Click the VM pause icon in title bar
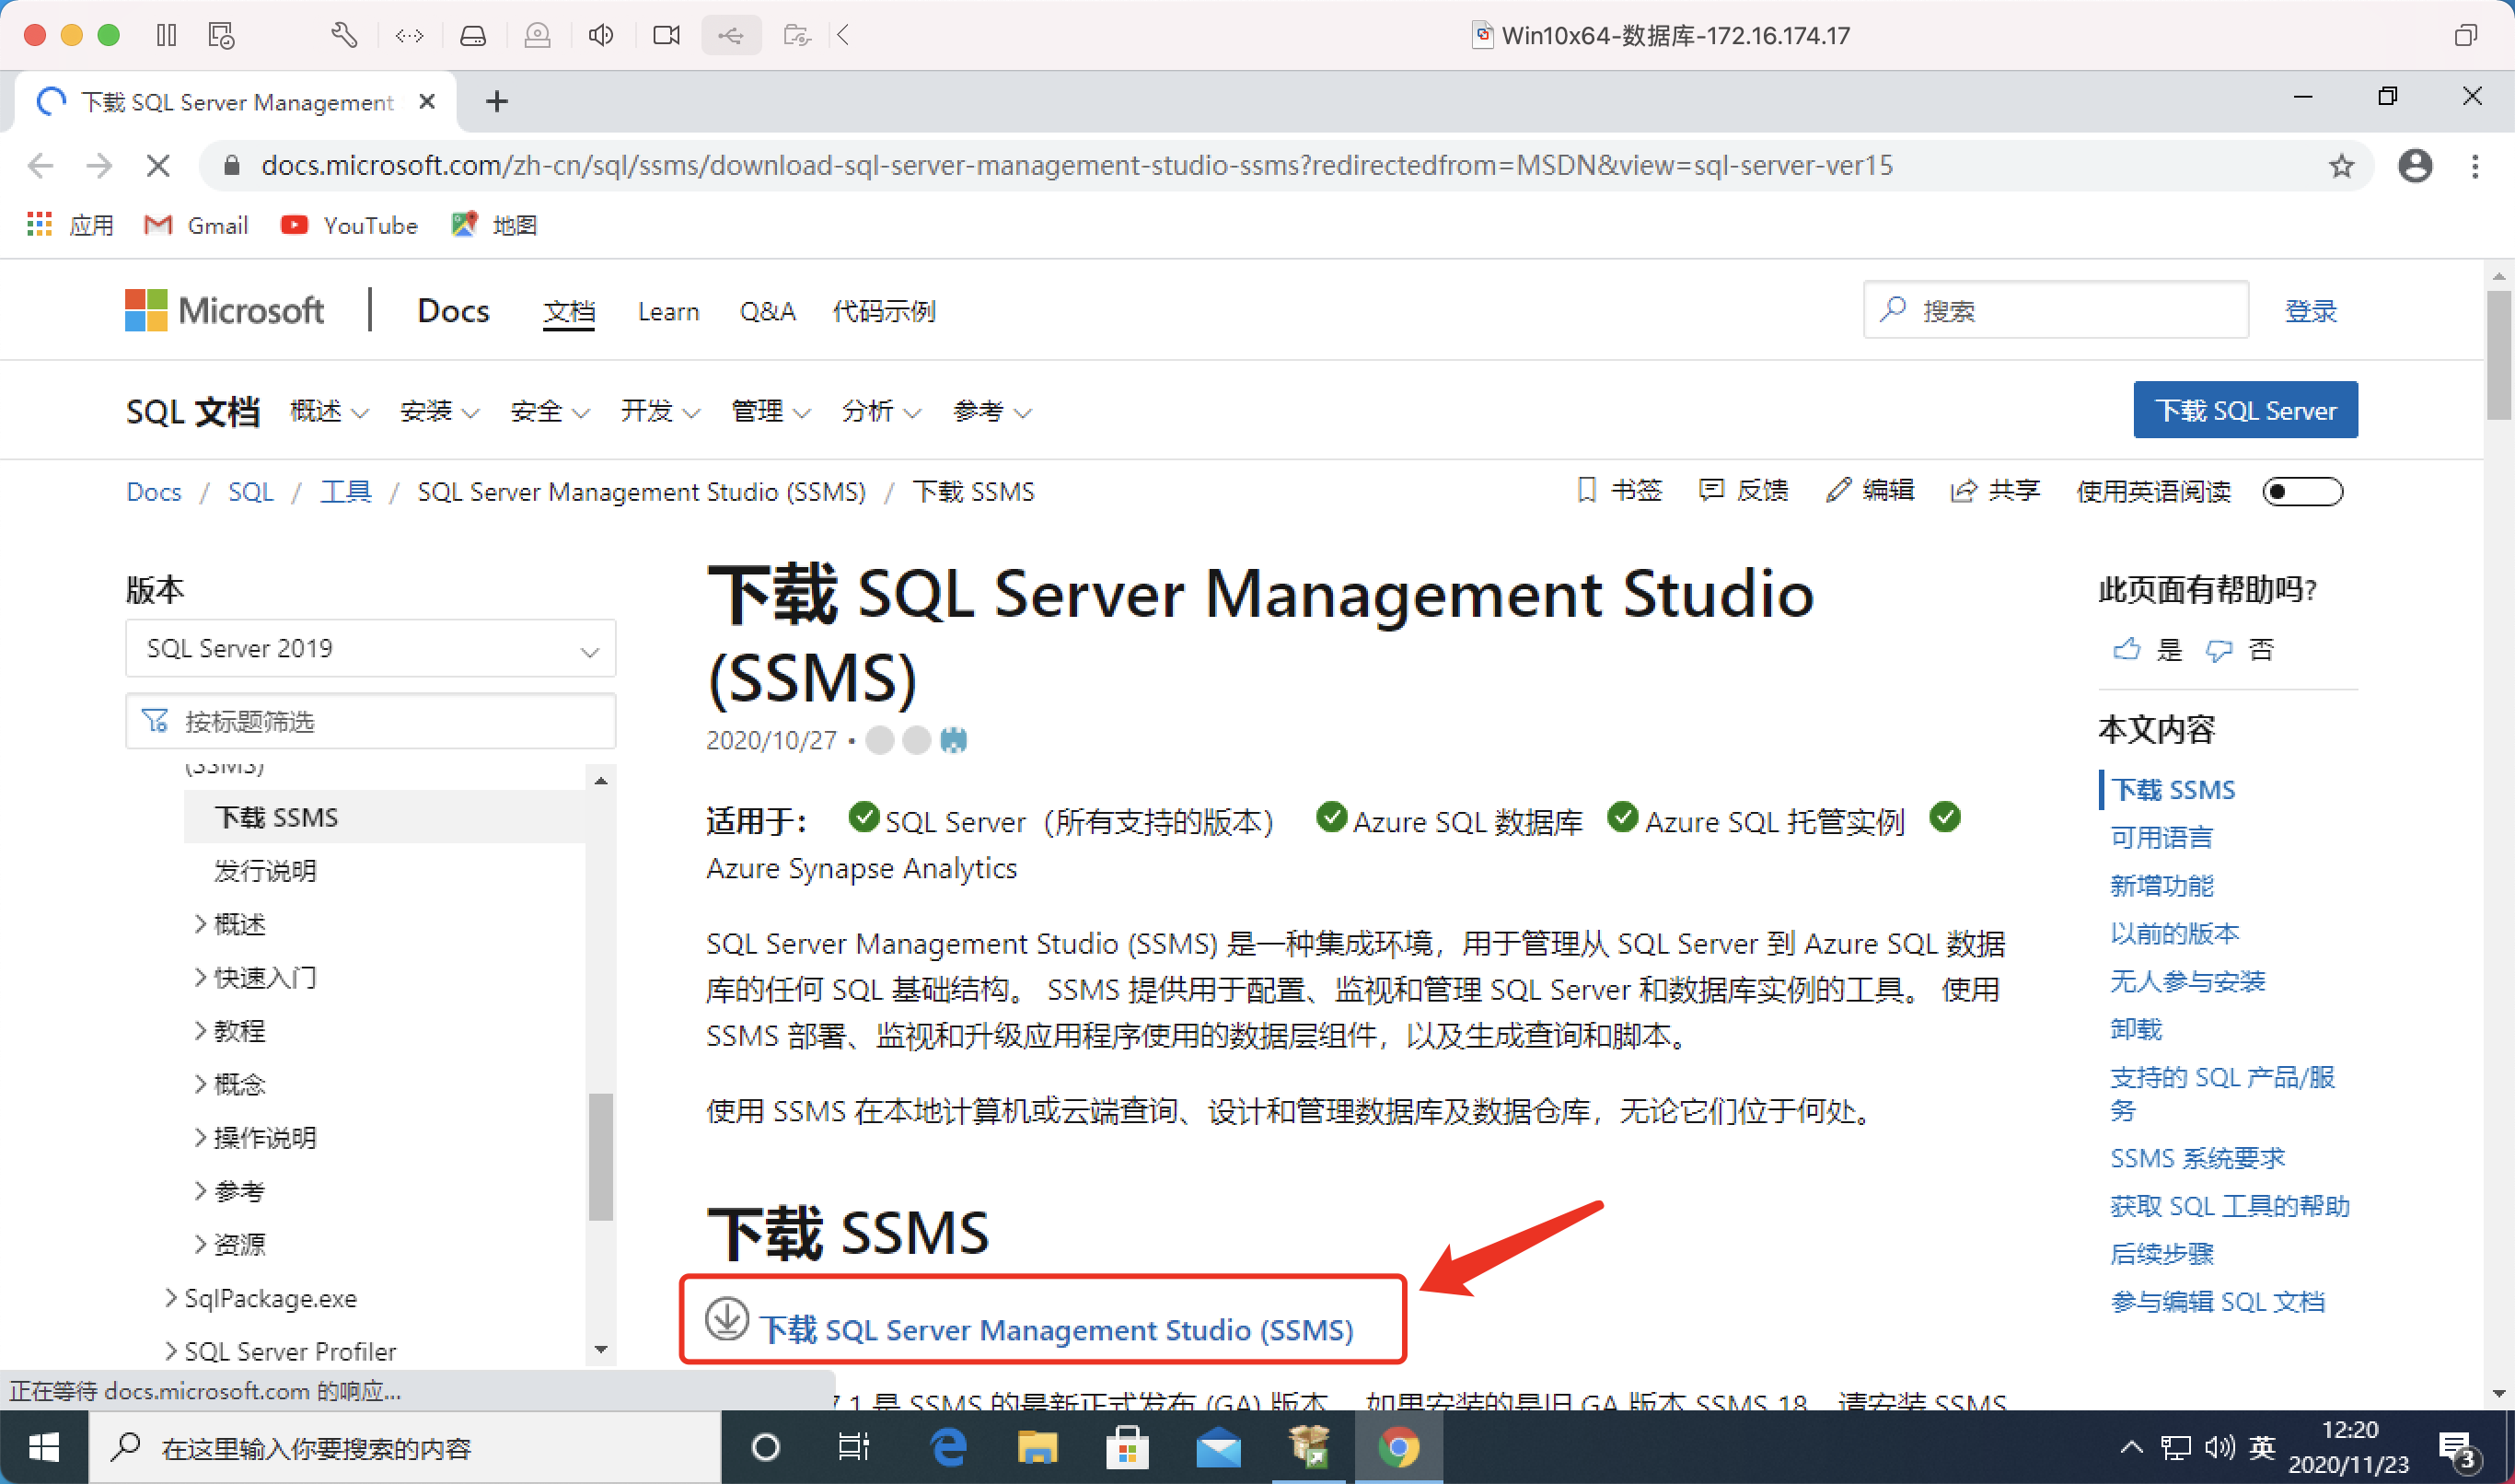This screenshot has width=2515, height=1484. 166,35
